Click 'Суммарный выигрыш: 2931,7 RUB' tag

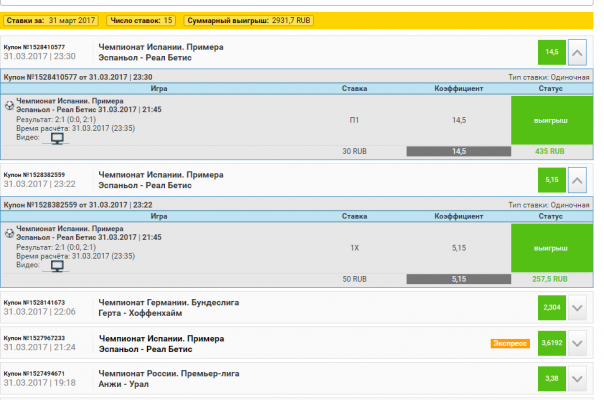coord(248,20)
